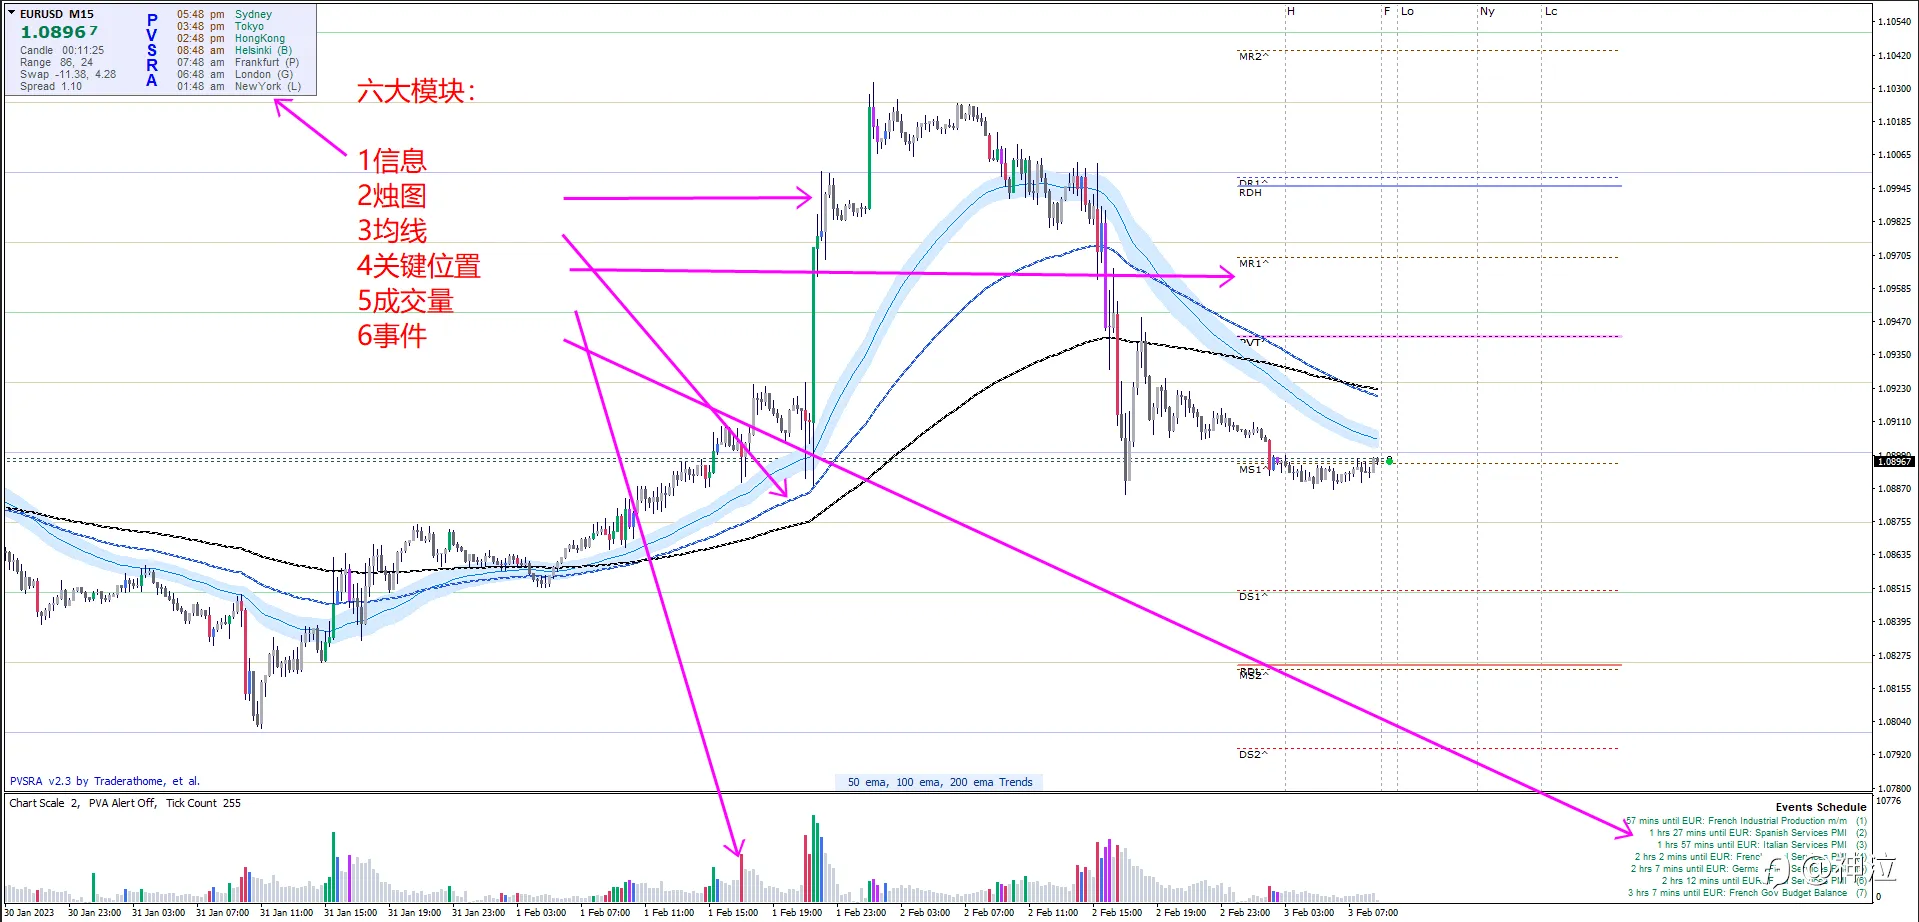This screenshot has width=1919, height=922.
Task: Click the Events Schedule heading
Action: pos(1821,808)
